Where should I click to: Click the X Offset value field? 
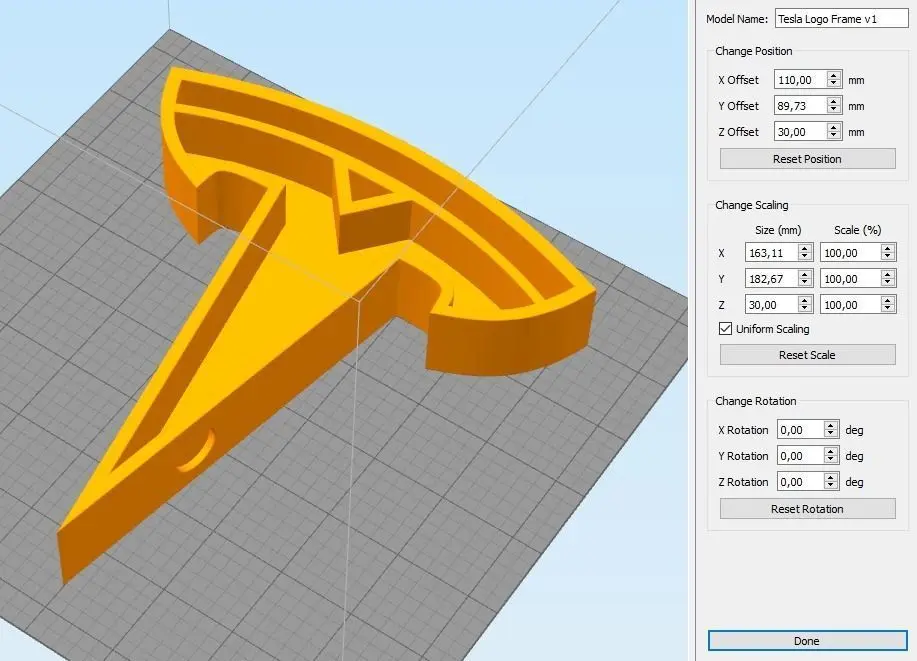click(x=801, y=80)
